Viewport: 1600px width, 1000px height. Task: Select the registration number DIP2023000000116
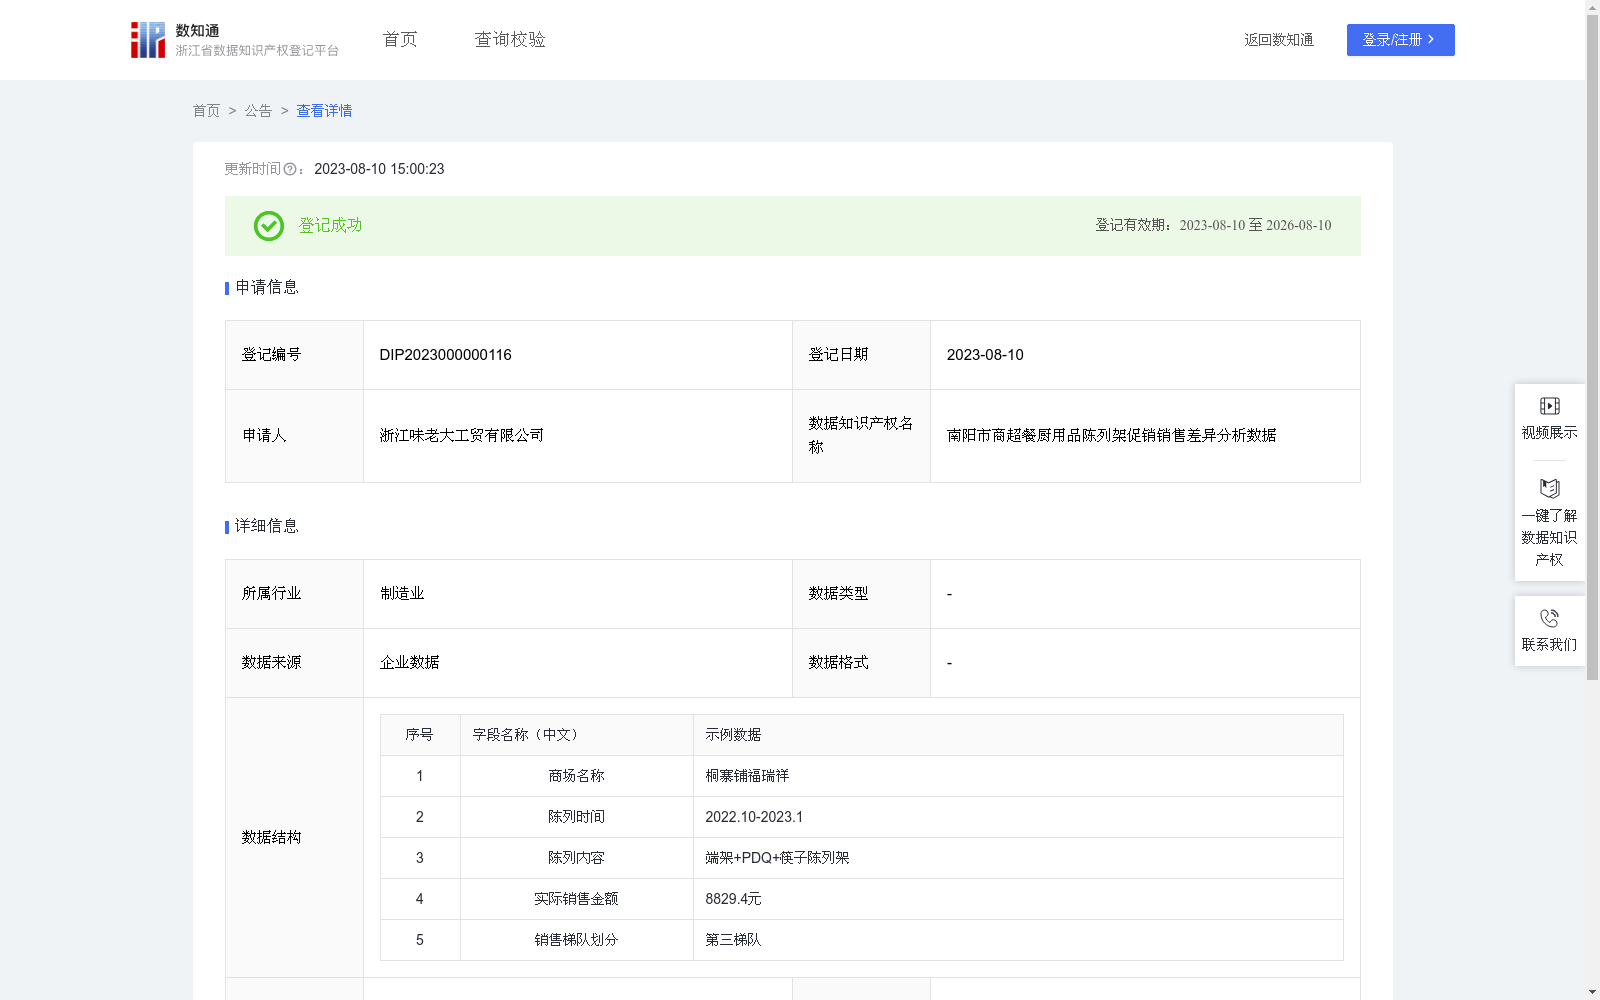click(445, 355)
